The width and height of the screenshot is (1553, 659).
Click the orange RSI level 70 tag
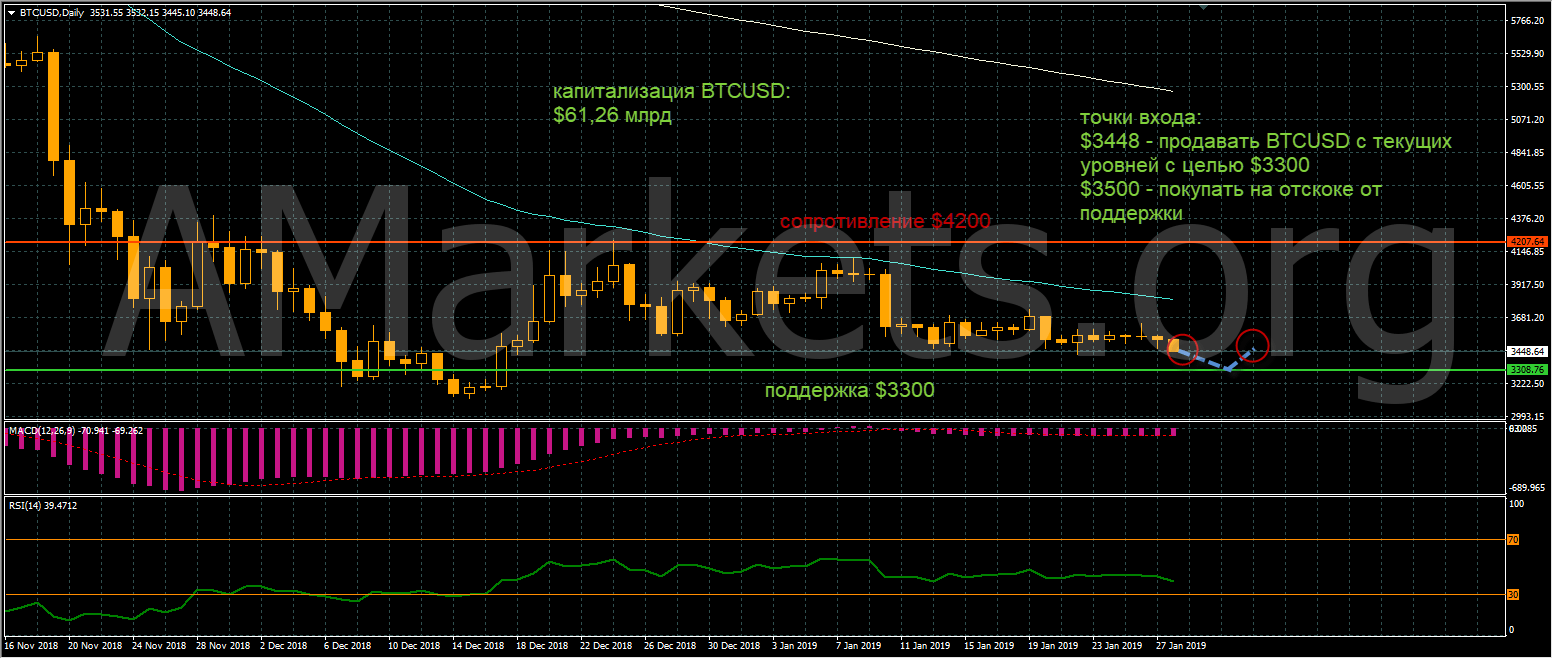(1513, 540)
